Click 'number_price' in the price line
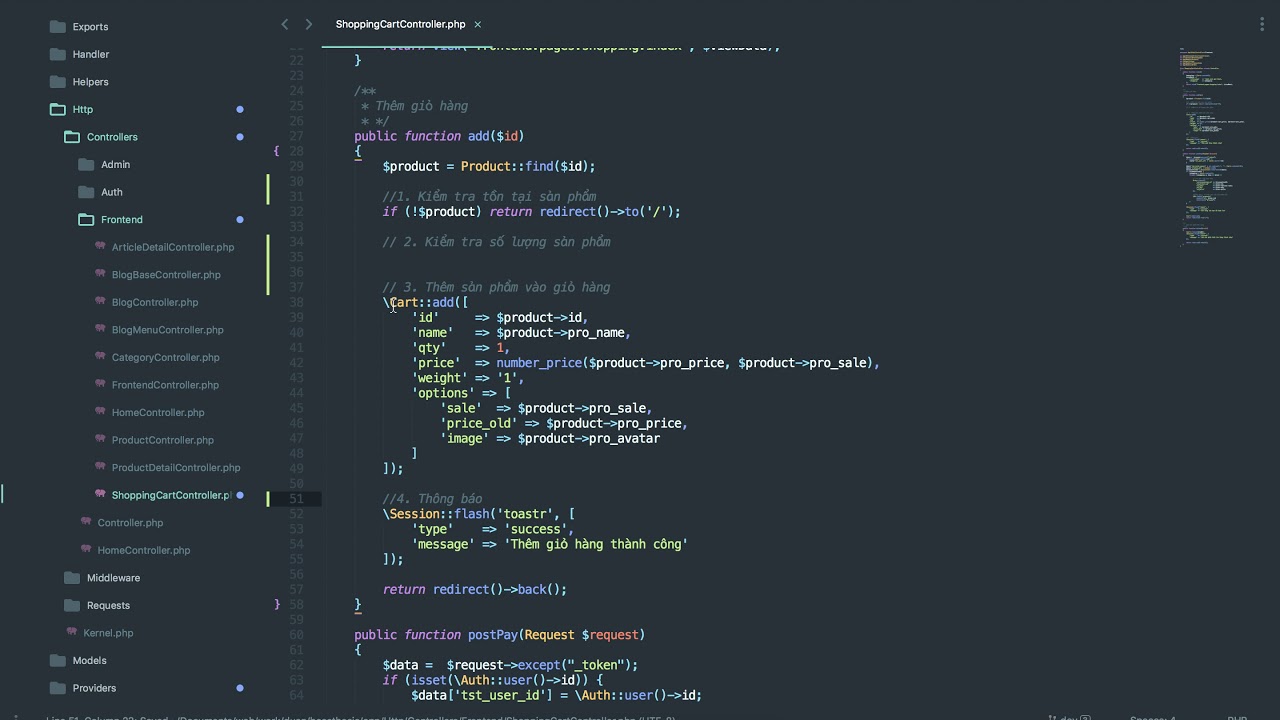1280x720 pixels. (x=539, y=363)
